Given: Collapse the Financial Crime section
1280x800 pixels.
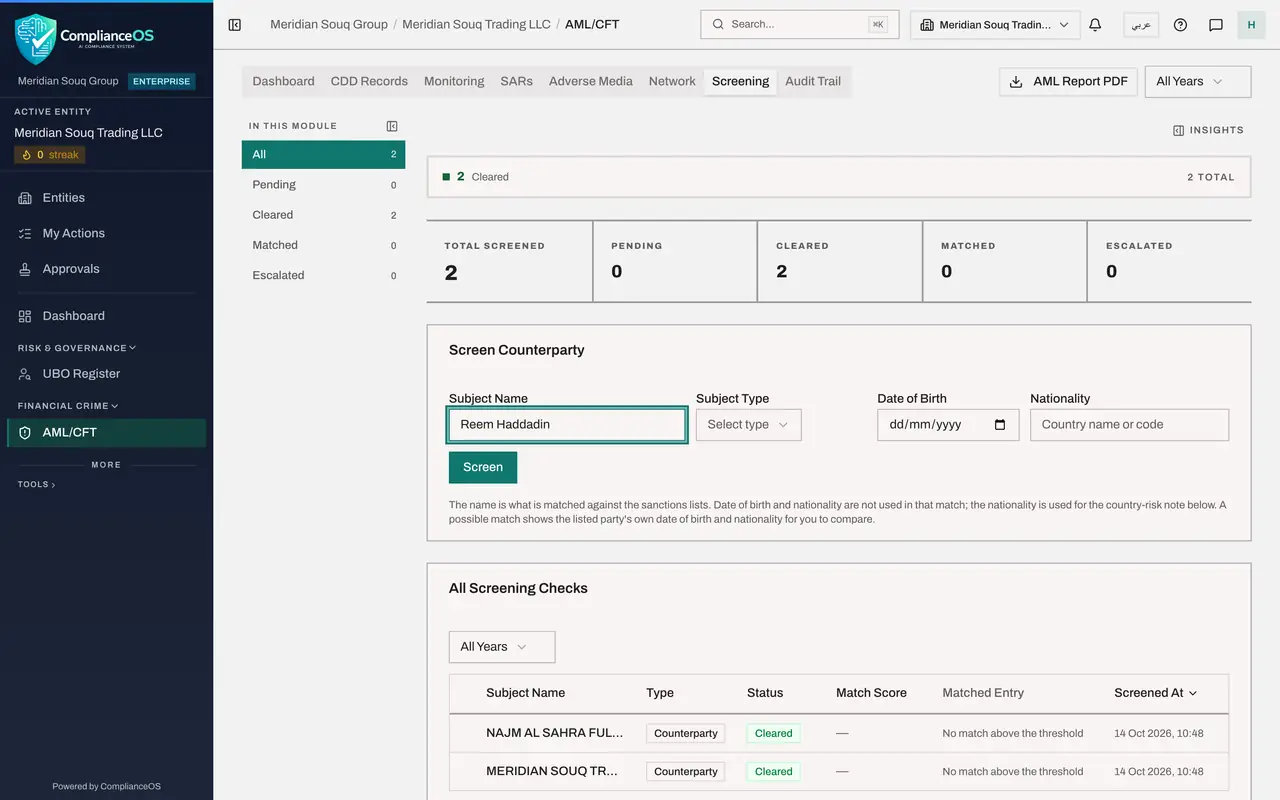Looking at the screenshot, I should click(x=68, y=406).
